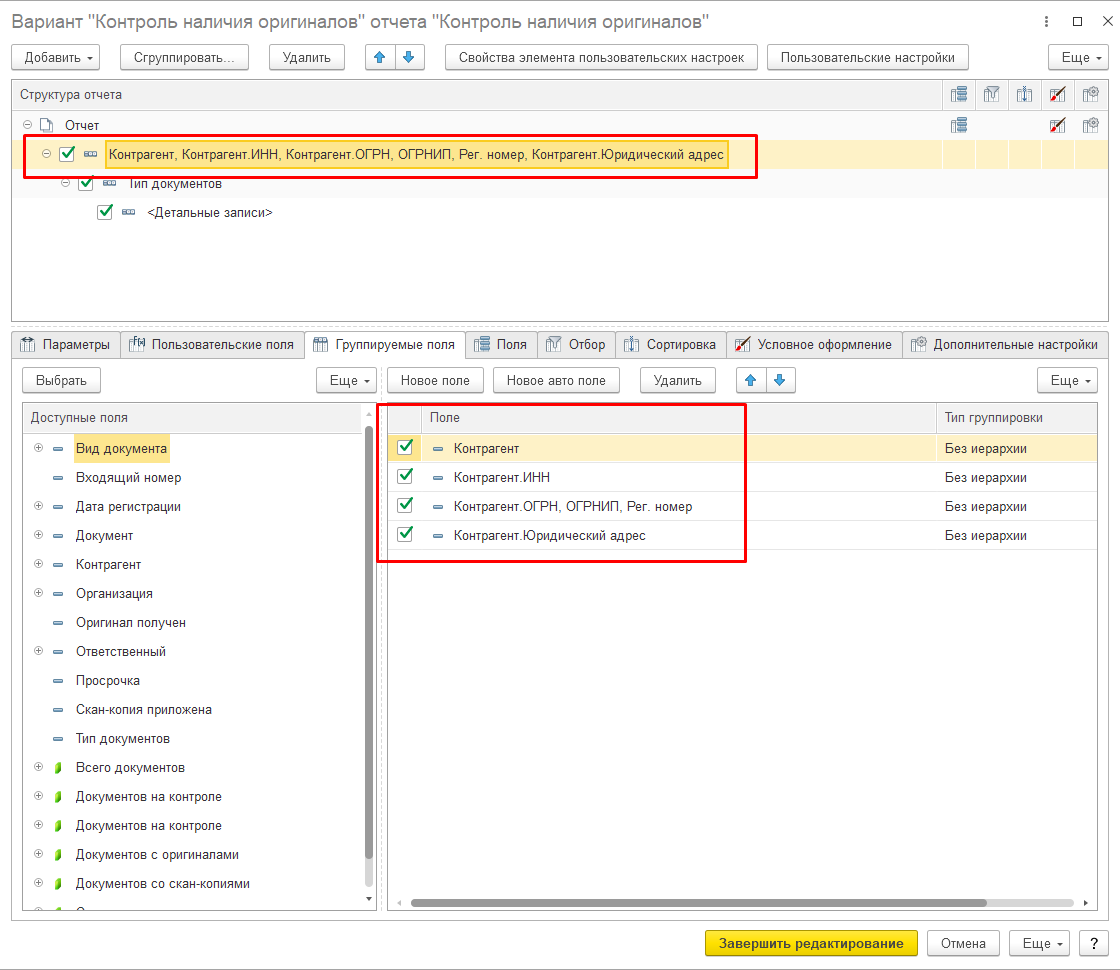Click additional settings icon in the Отчет row
This screenshot has height=970, width=1120.
coord(1091,126)
